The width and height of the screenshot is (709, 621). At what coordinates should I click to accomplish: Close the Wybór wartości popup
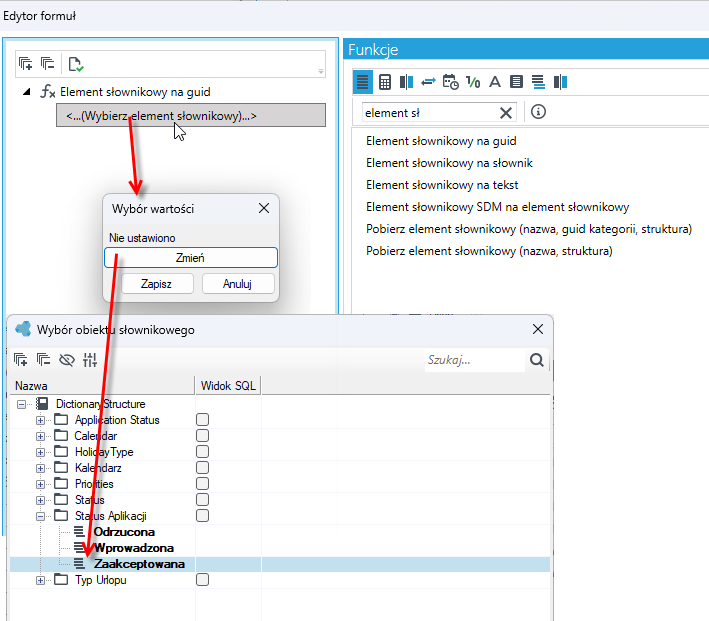coord(264,208)
